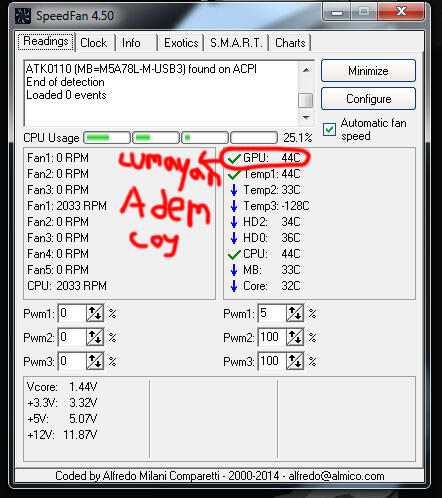Click the blue down arrow beside HD0

(234, 238)
